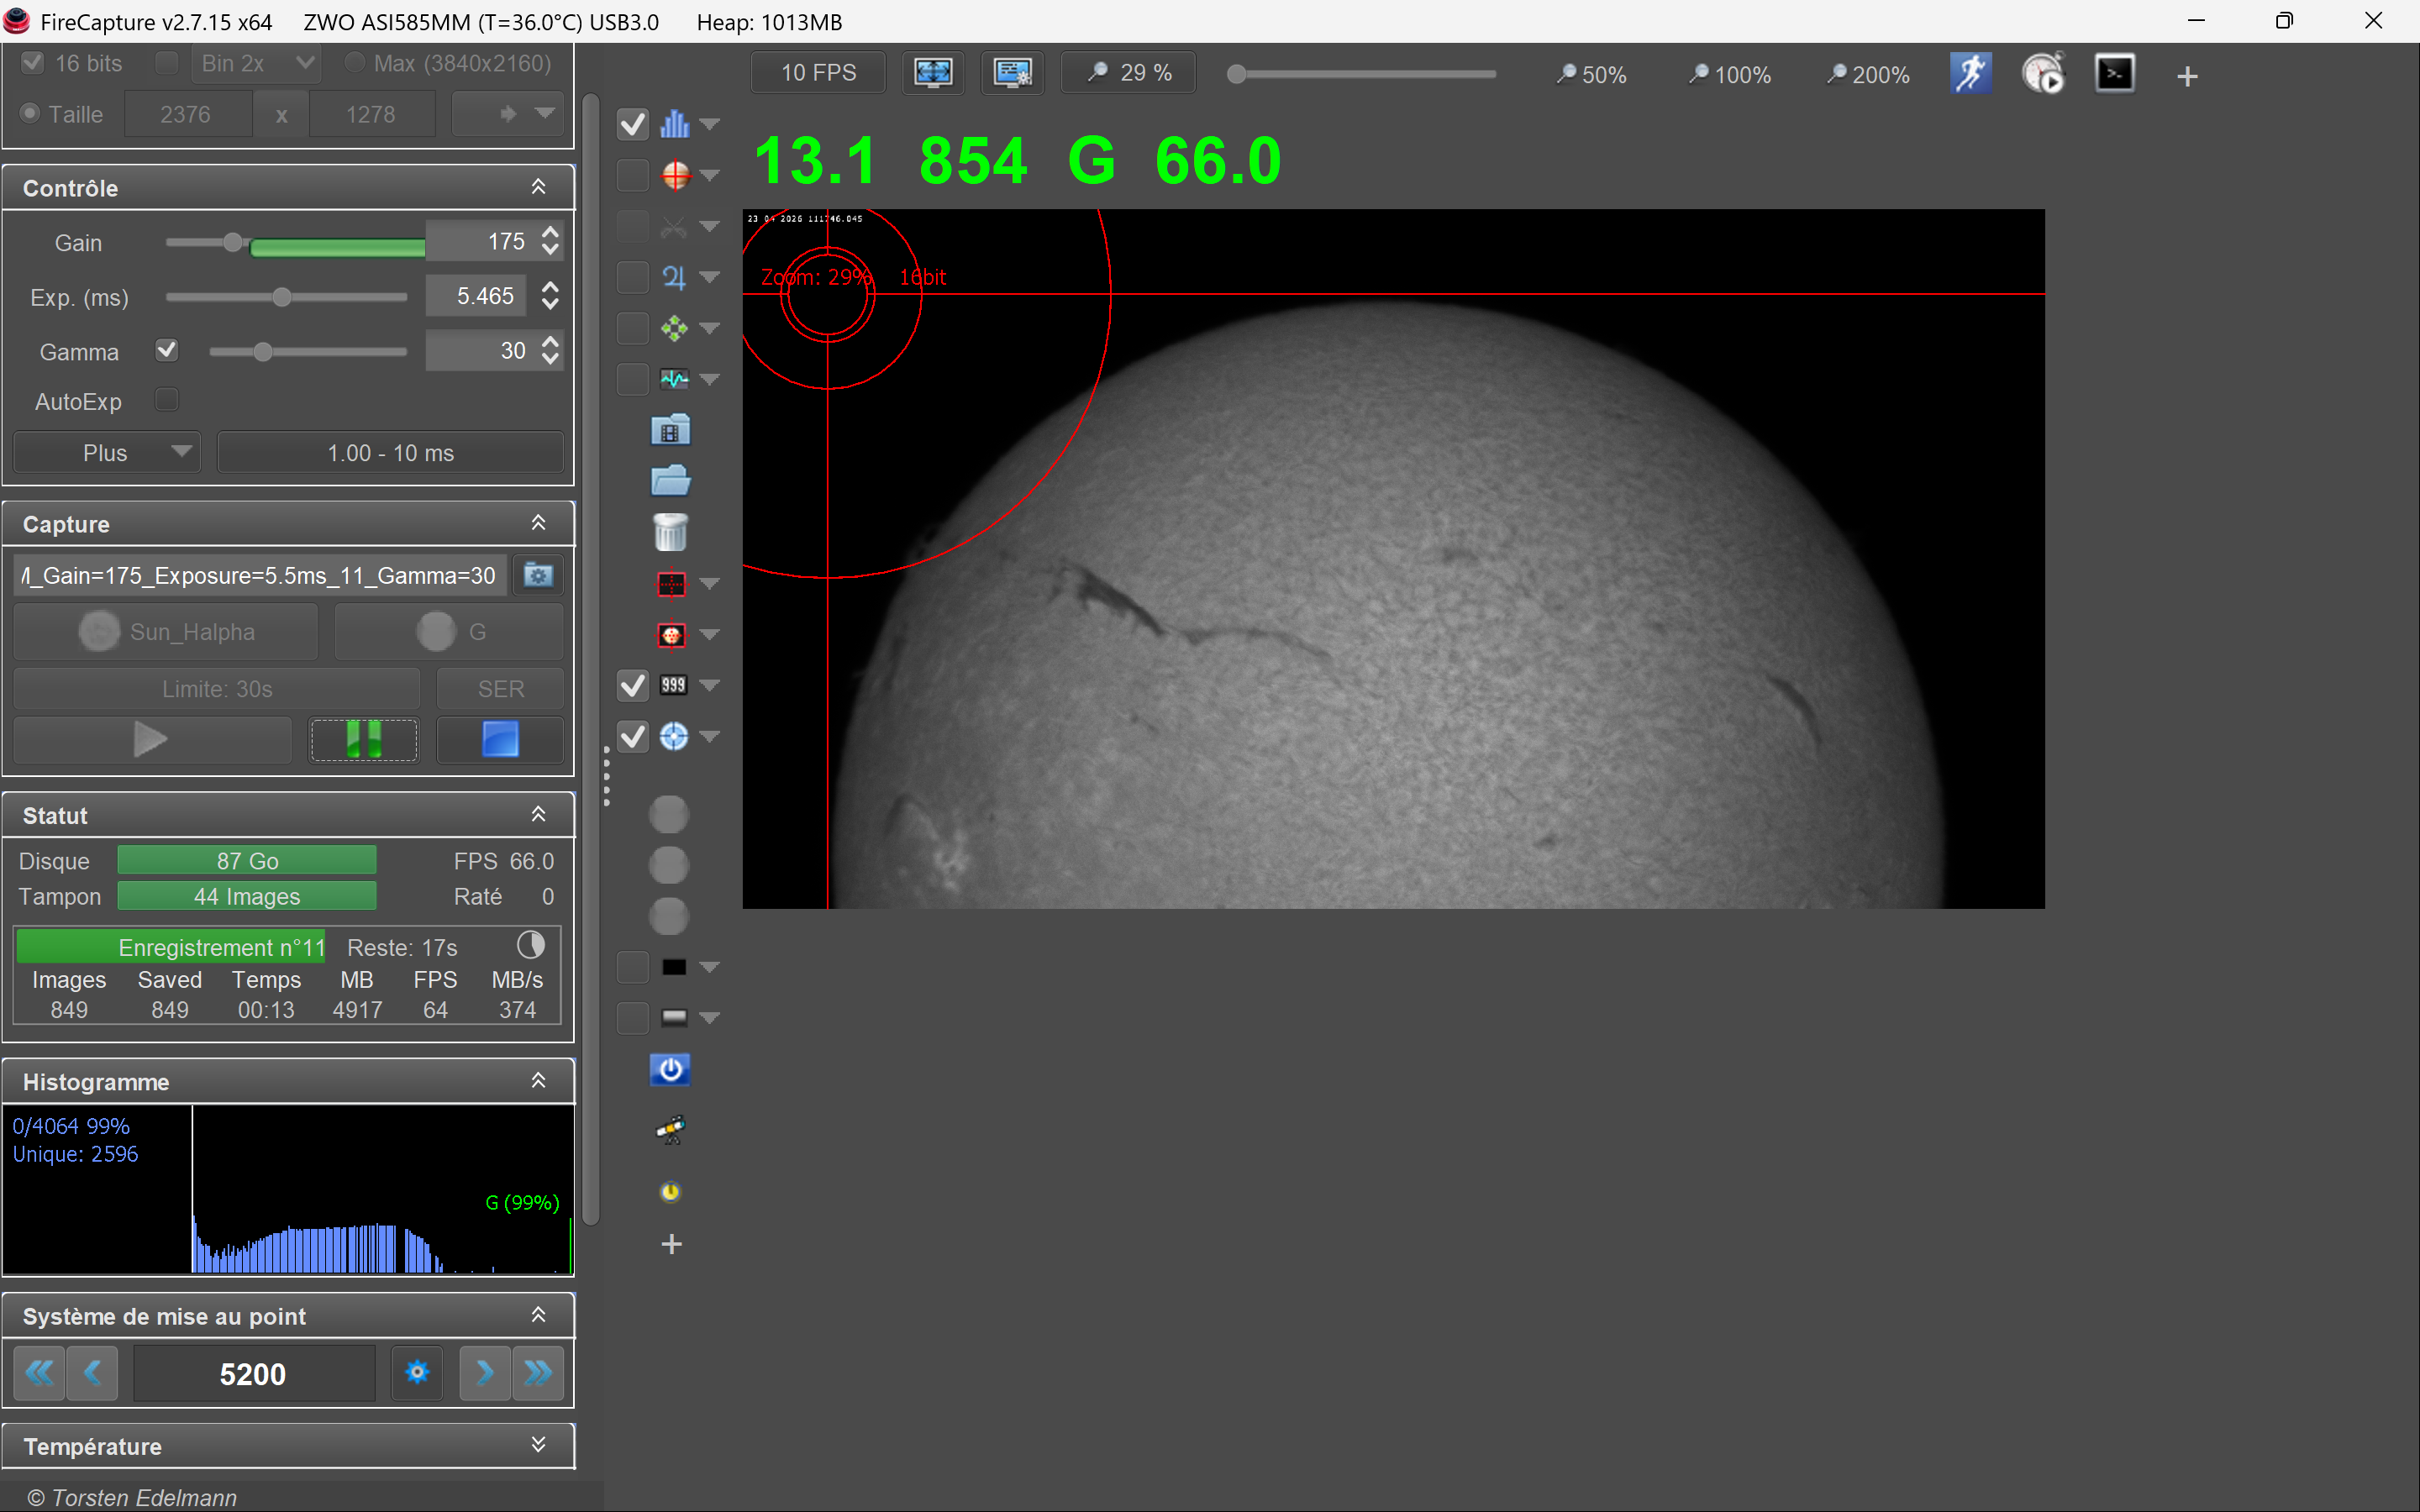Click the telescope mount control icon

pyautogui.click(x=670, y=1130)
